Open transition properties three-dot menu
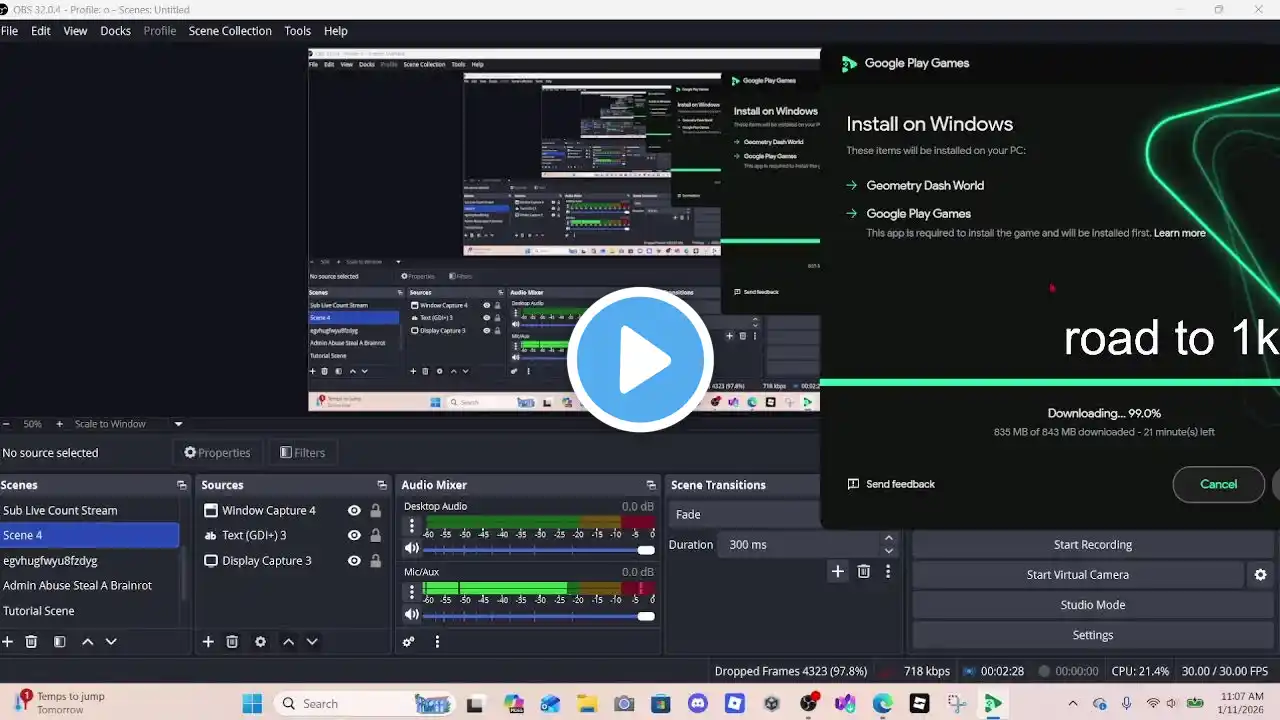 point(887,572)
